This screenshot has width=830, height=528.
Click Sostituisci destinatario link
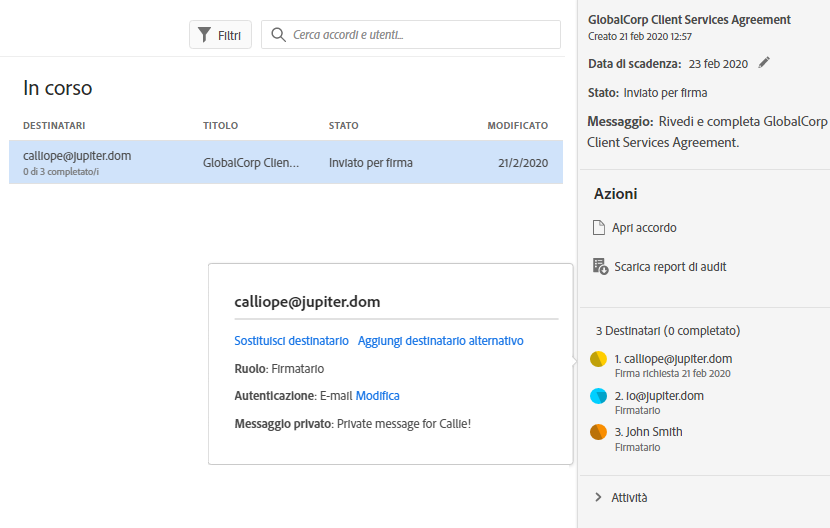click(x=291, y=341)
